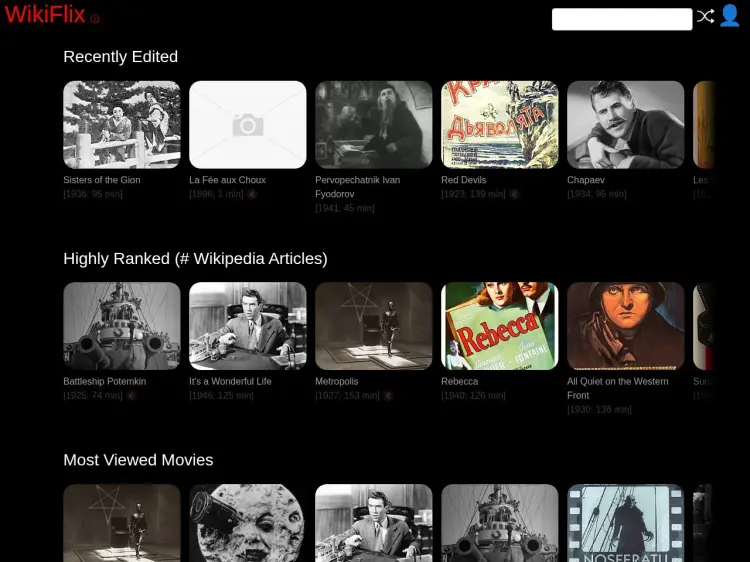Click the [1946; 125 min] metadata text
The width and height of the screenshot is (750, 562).
[221, 396]
